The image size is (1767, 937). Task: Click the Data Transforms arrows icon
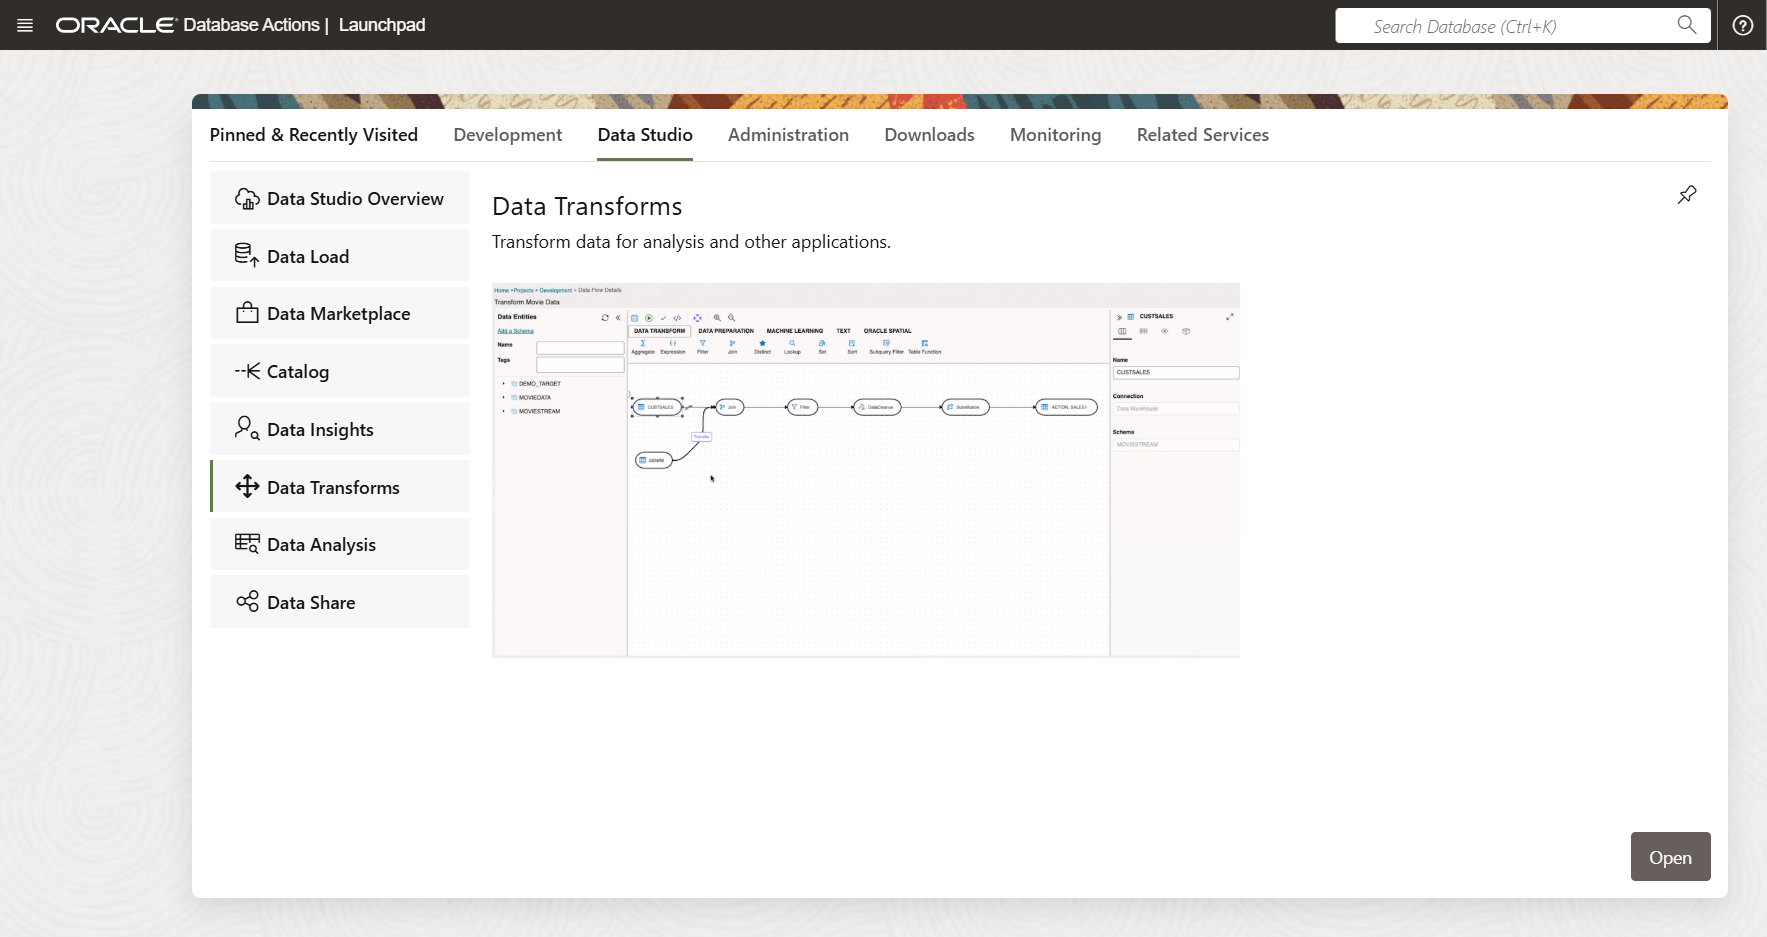247,486
